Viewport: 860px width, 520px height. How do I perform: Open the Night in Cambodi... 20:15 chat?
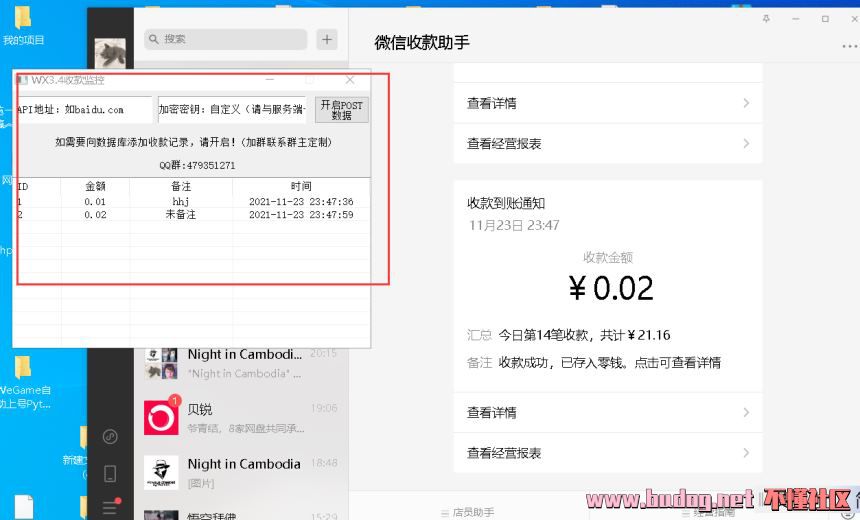(241, 363)
